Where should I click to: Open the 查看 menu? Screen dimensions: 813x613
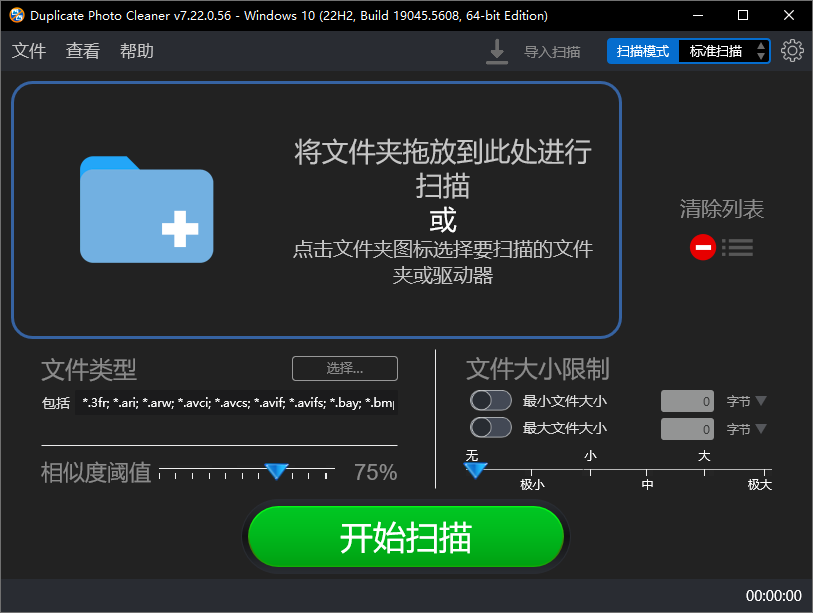(82, 50)
